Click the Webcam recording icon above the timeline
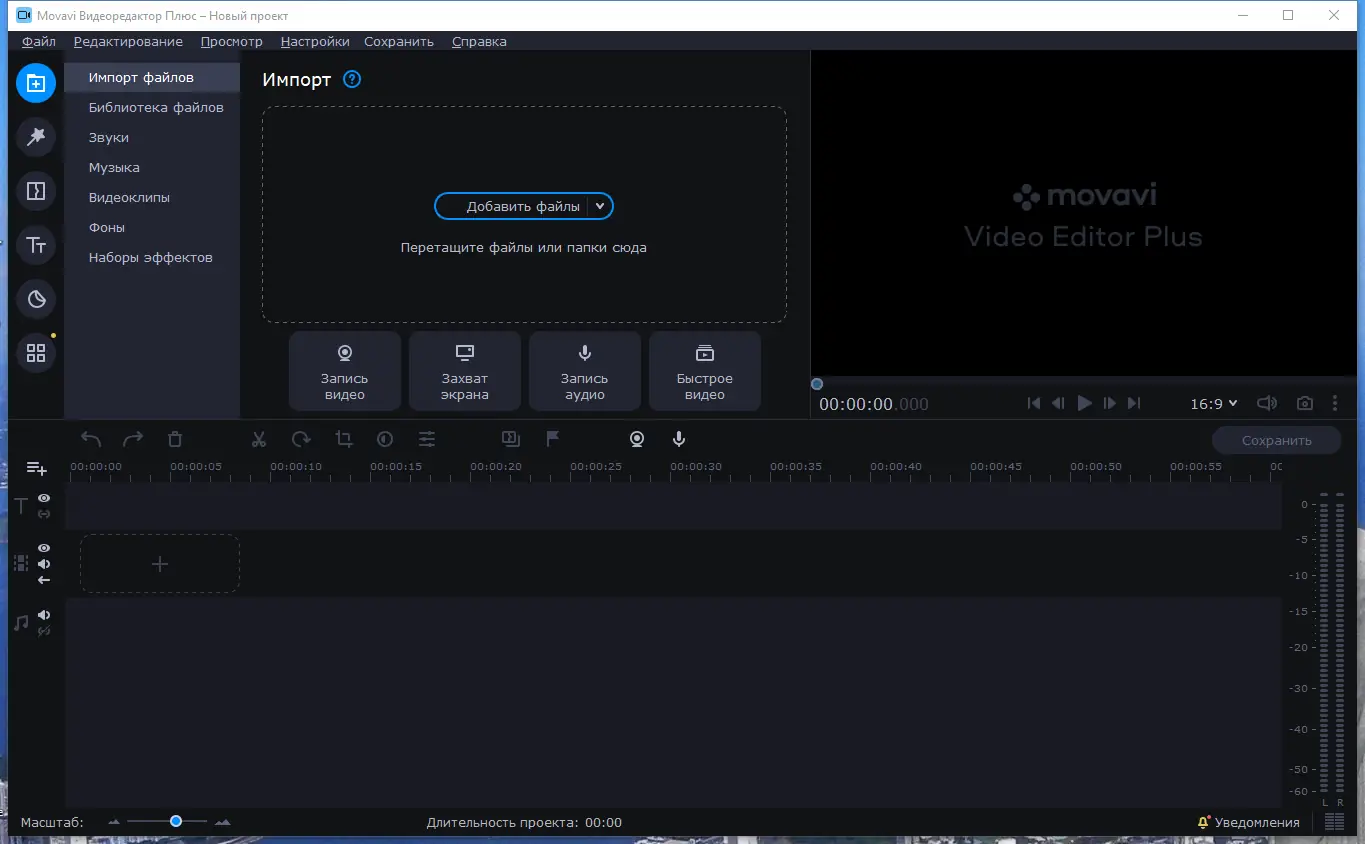The height and width of the screenshot is (844, 1365). [637, 439]
